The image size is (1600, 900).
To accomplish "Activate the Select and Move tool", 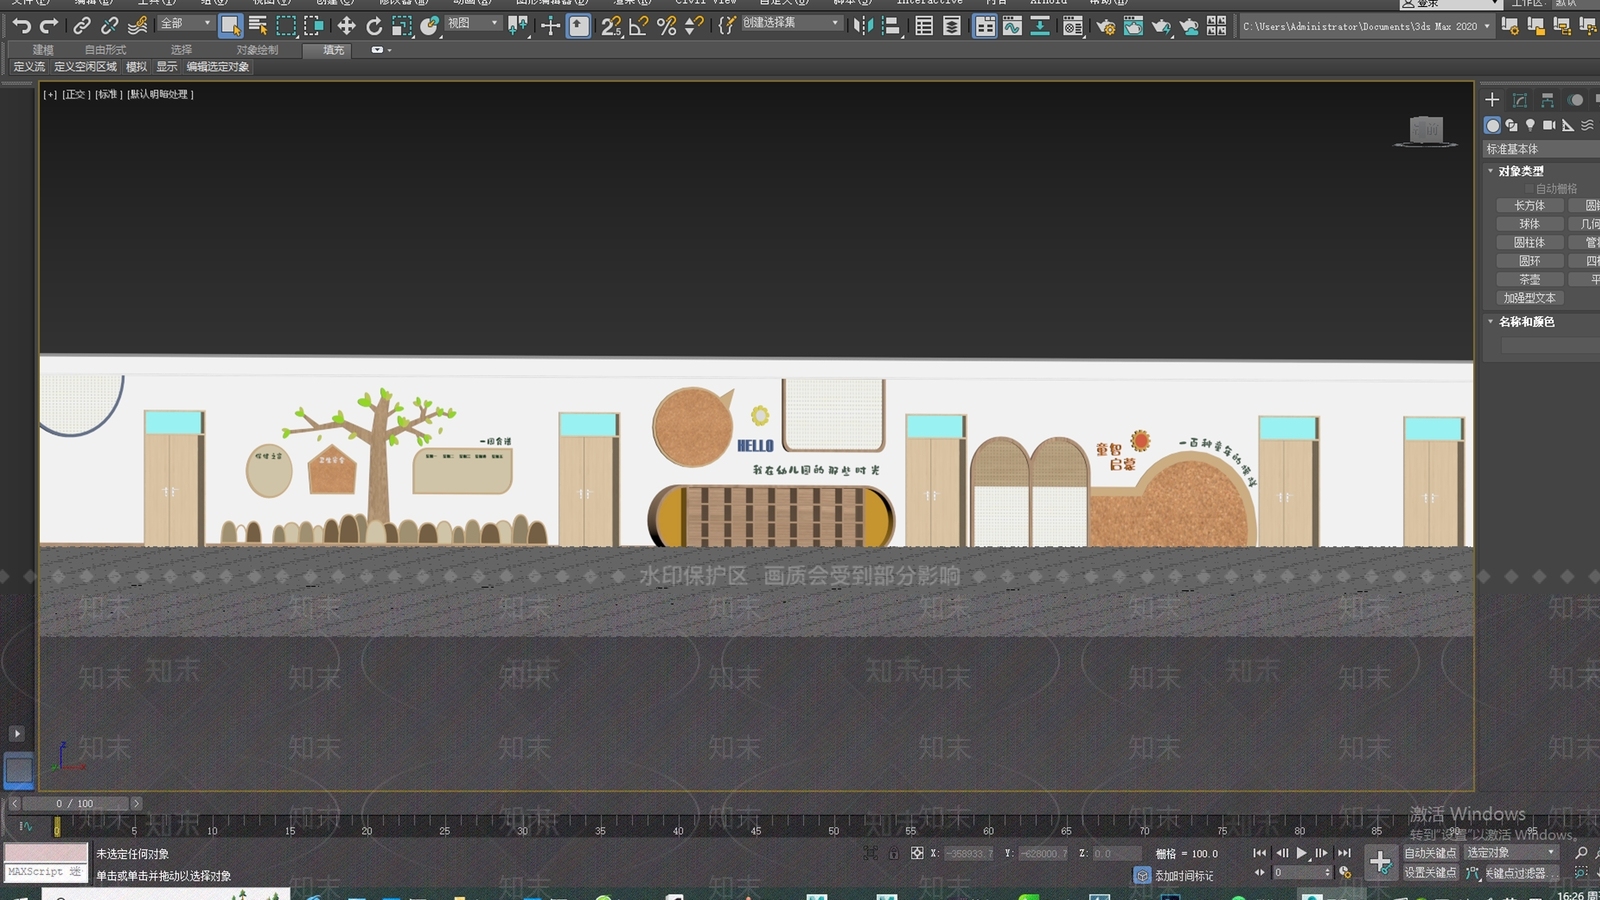I will tap(346, 26).
